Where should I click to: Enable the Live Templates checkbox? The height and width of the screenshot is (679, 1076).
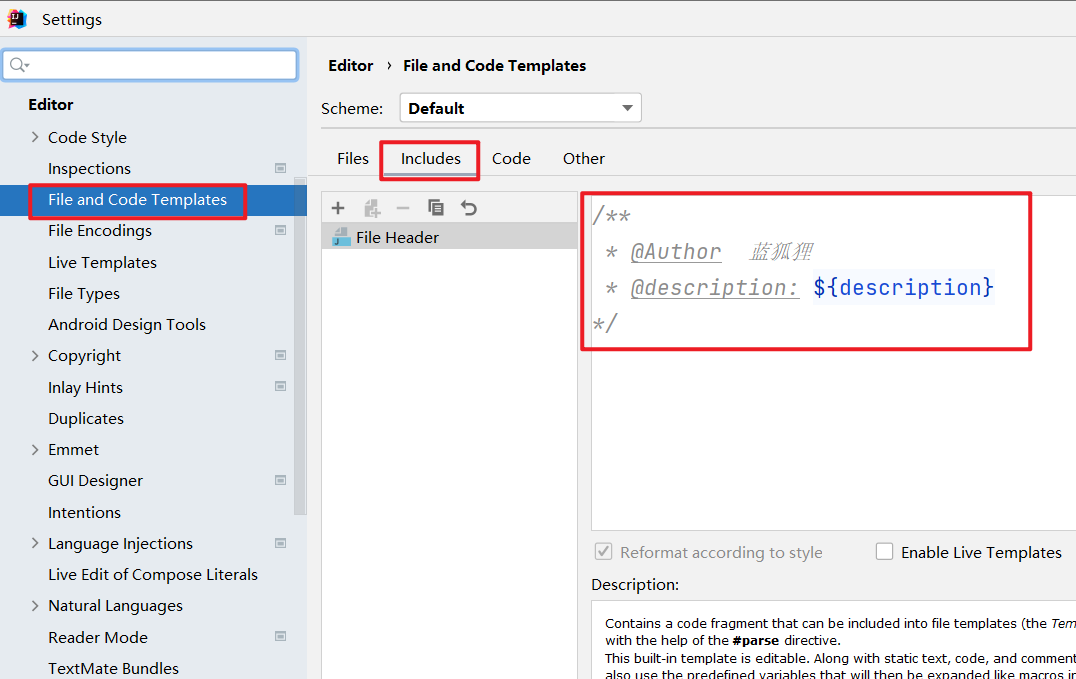[x=884, y=552]
